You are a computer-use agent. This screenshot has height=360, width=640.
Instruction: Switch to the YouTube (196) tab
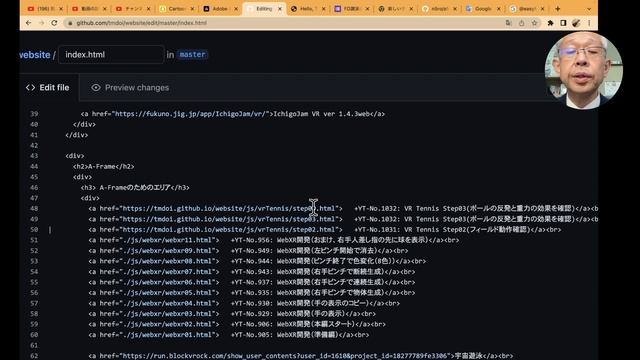(45, 9)
